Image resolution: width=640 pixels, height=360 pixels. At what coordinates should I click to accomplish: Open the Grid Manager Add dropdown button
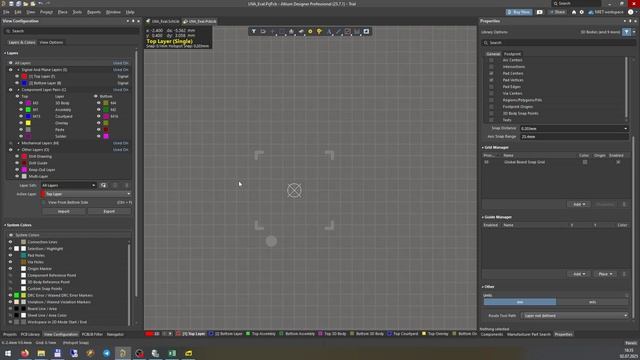[x=579, y=204]
